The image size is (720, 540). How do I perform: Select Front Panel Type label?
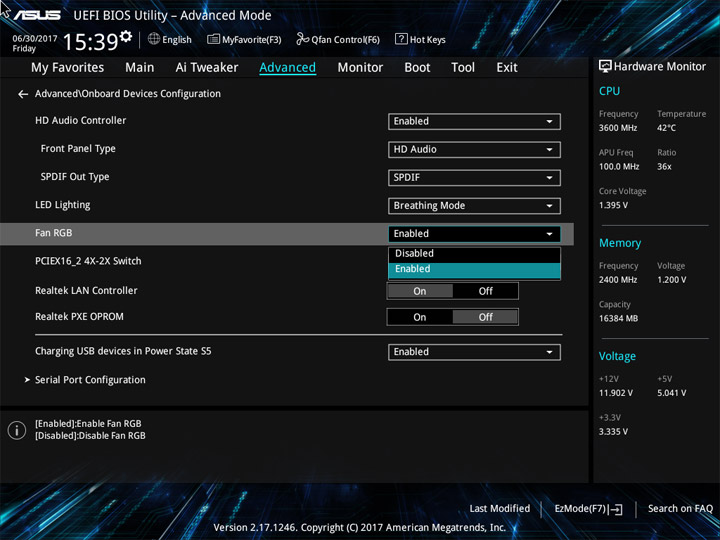(78, 149)
